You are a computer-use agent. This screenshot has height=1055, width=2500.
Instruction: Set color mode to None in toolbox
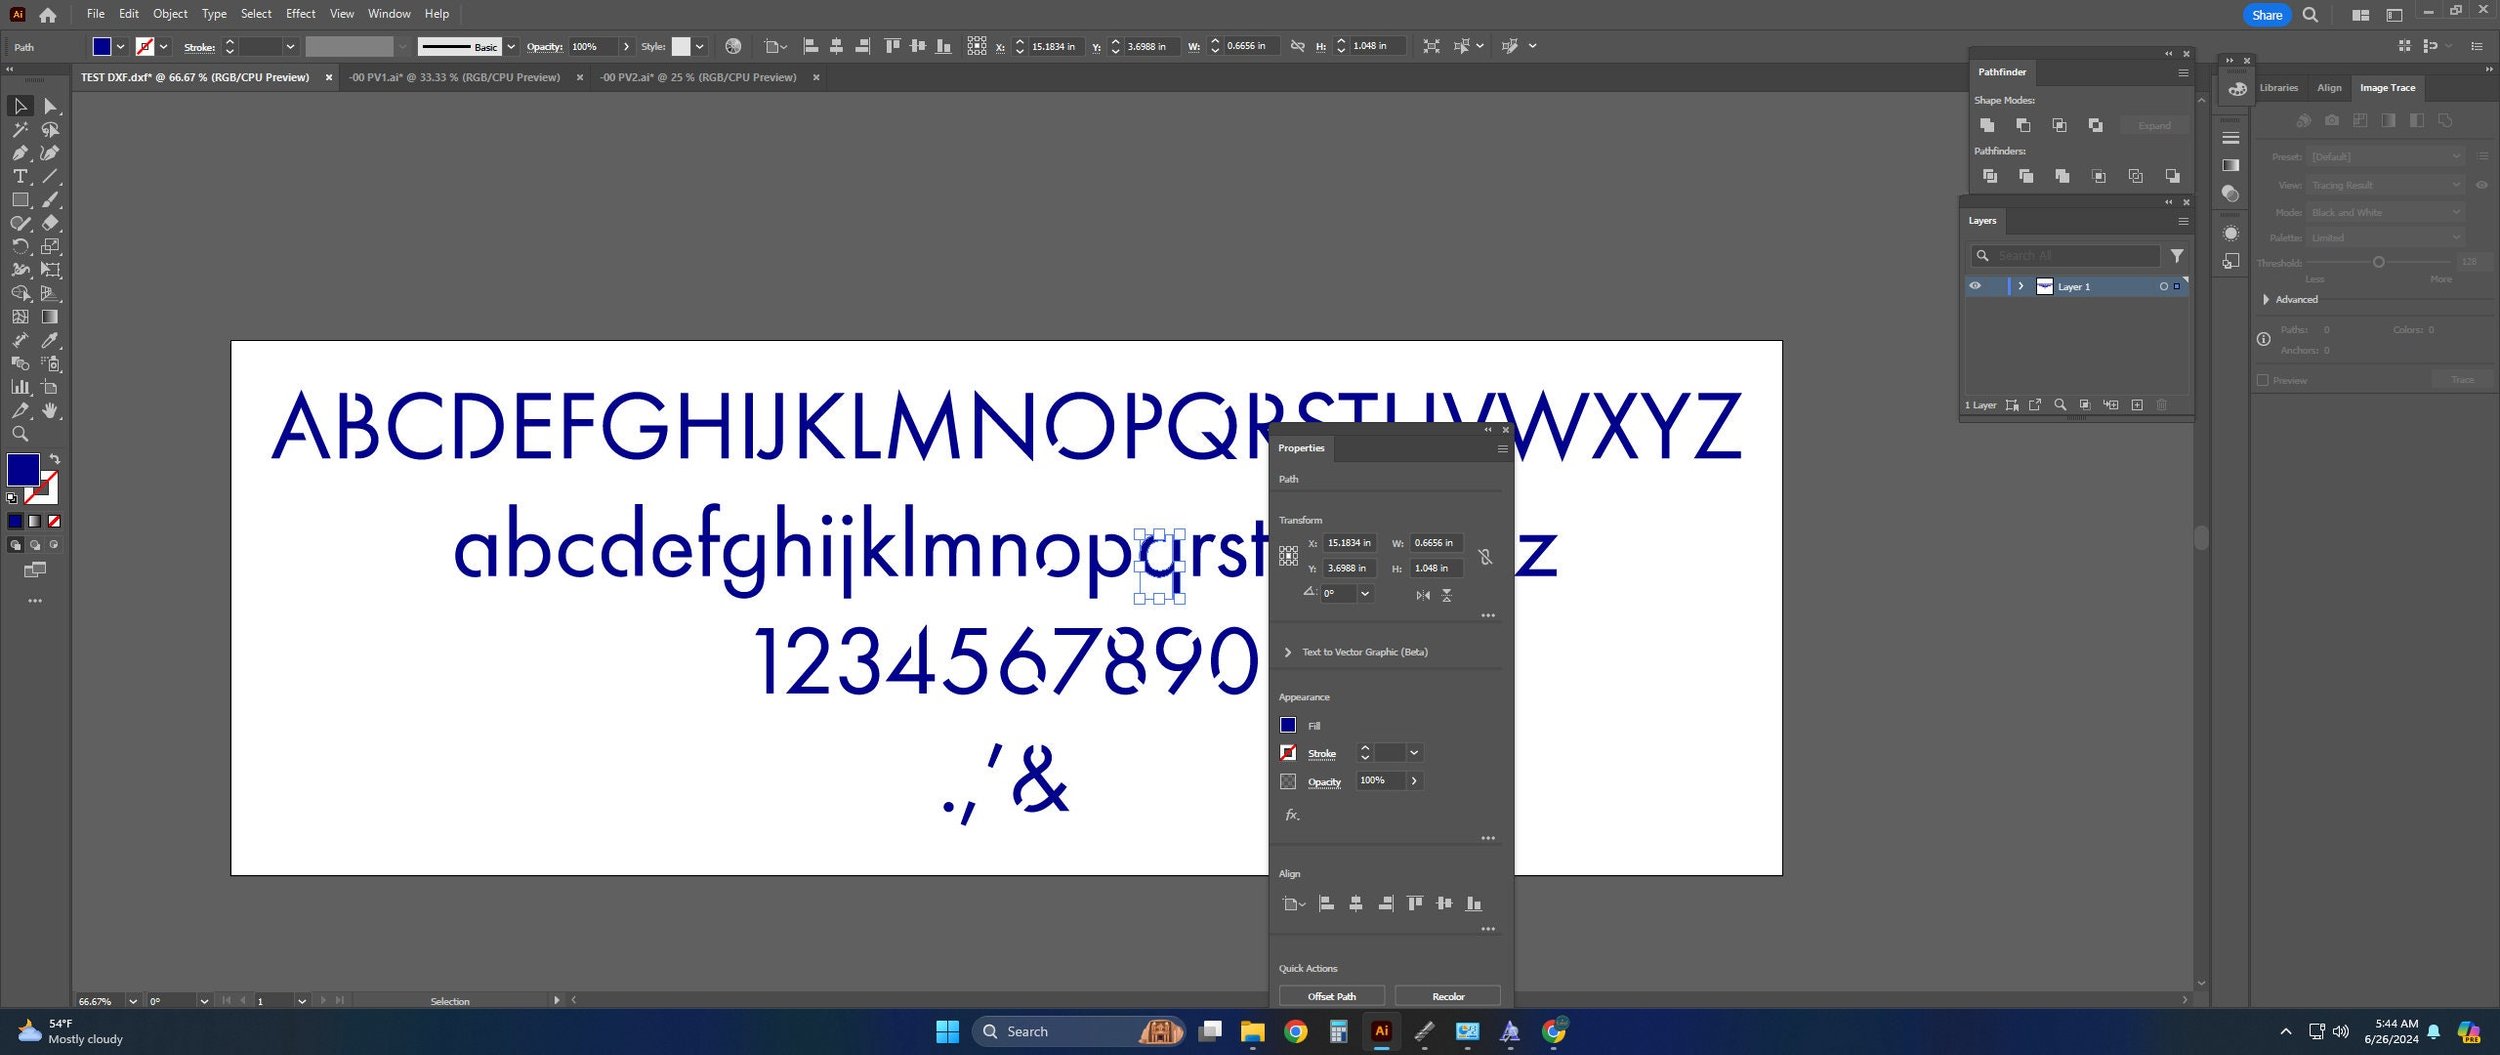click(54, 521)
